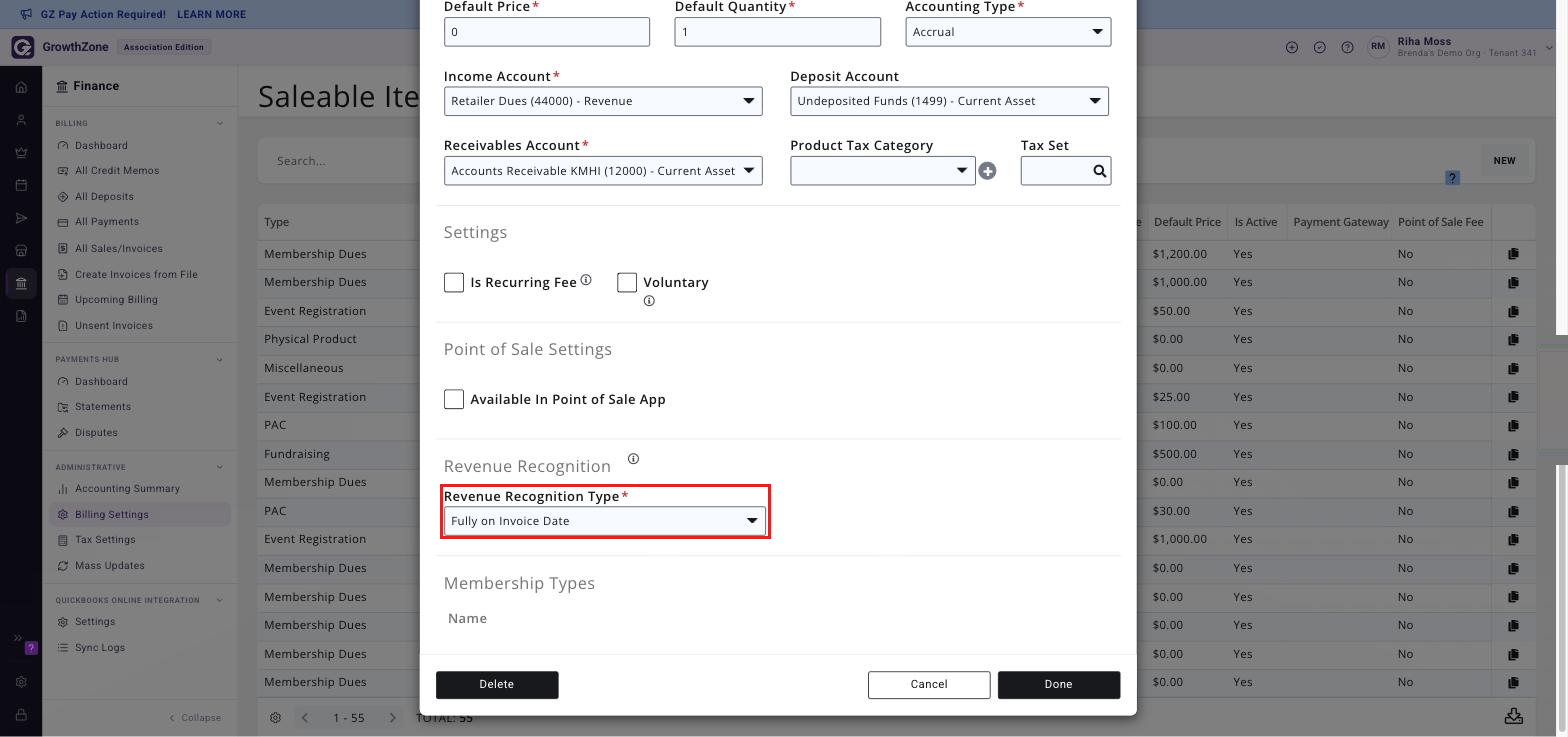Click the Default Price input field
The image size is (1568, 737).
[x=547, y=32]
